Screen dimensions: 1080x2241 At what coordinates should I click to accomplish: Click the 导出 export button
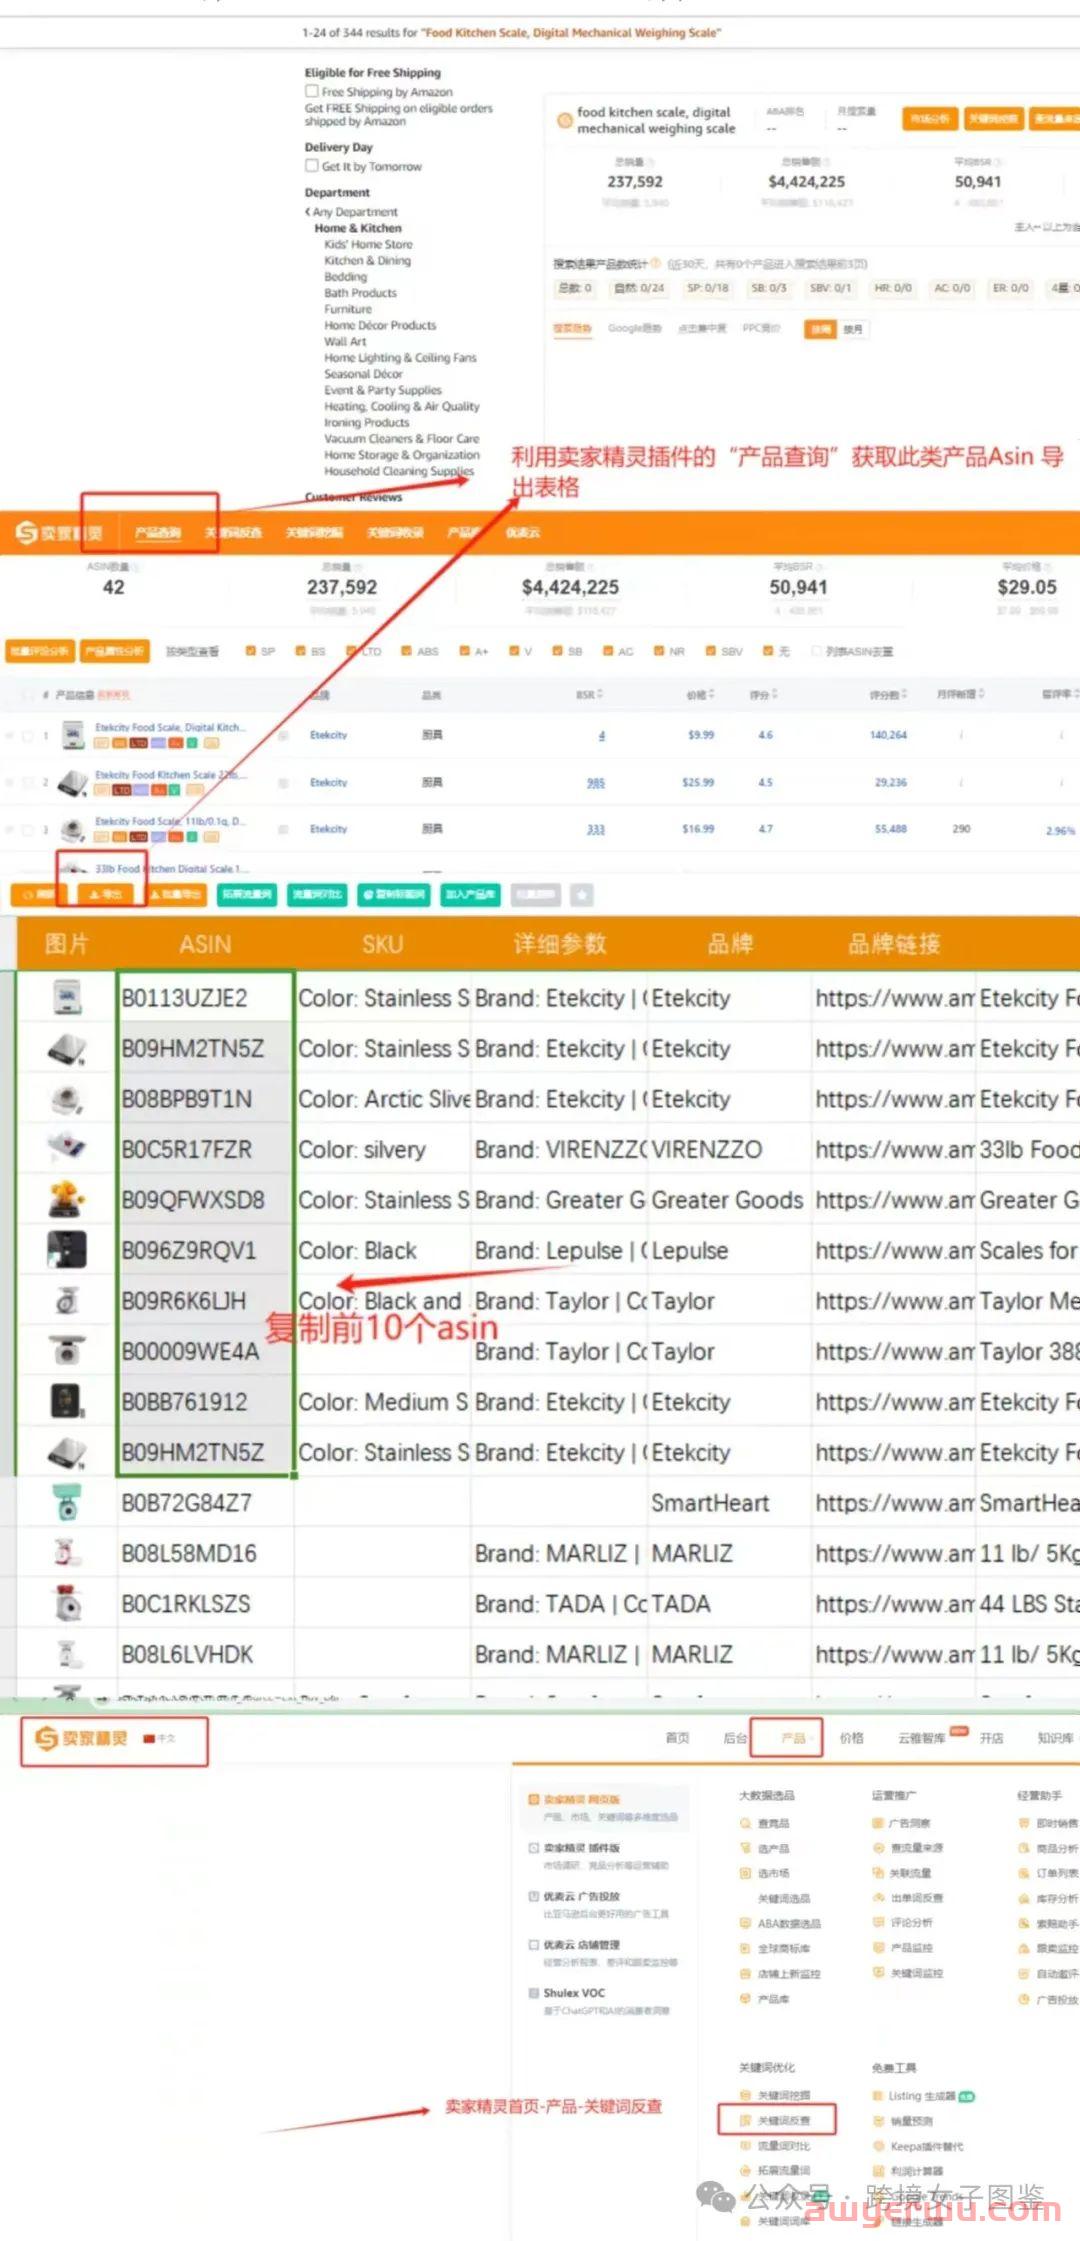point(105,894)
